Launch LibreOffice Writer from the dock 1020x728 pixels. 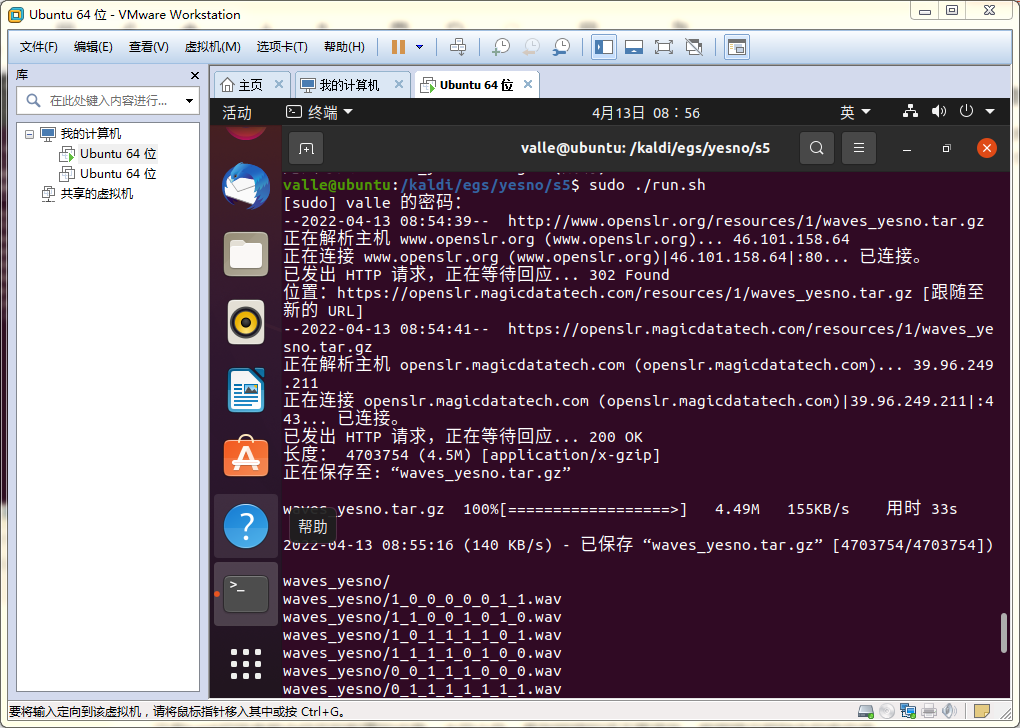pyautogui.click(x=246, y=390)
